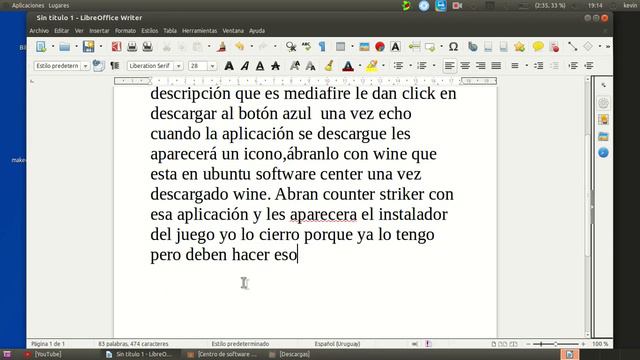Insert a chart using the pie icon
Screen dimensions: 640x360
[380, 47]
